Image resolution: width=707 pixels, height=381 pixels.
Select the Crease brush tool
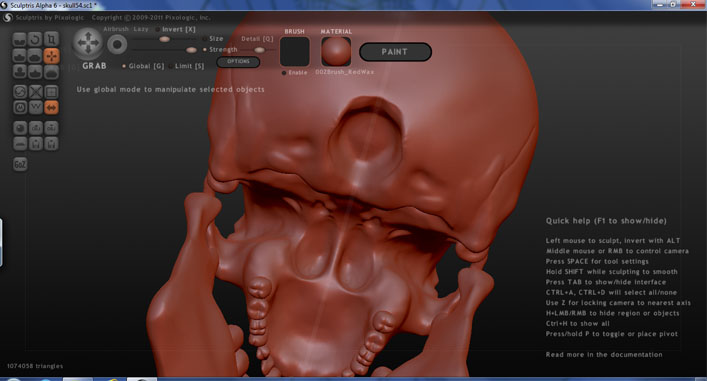19,40
